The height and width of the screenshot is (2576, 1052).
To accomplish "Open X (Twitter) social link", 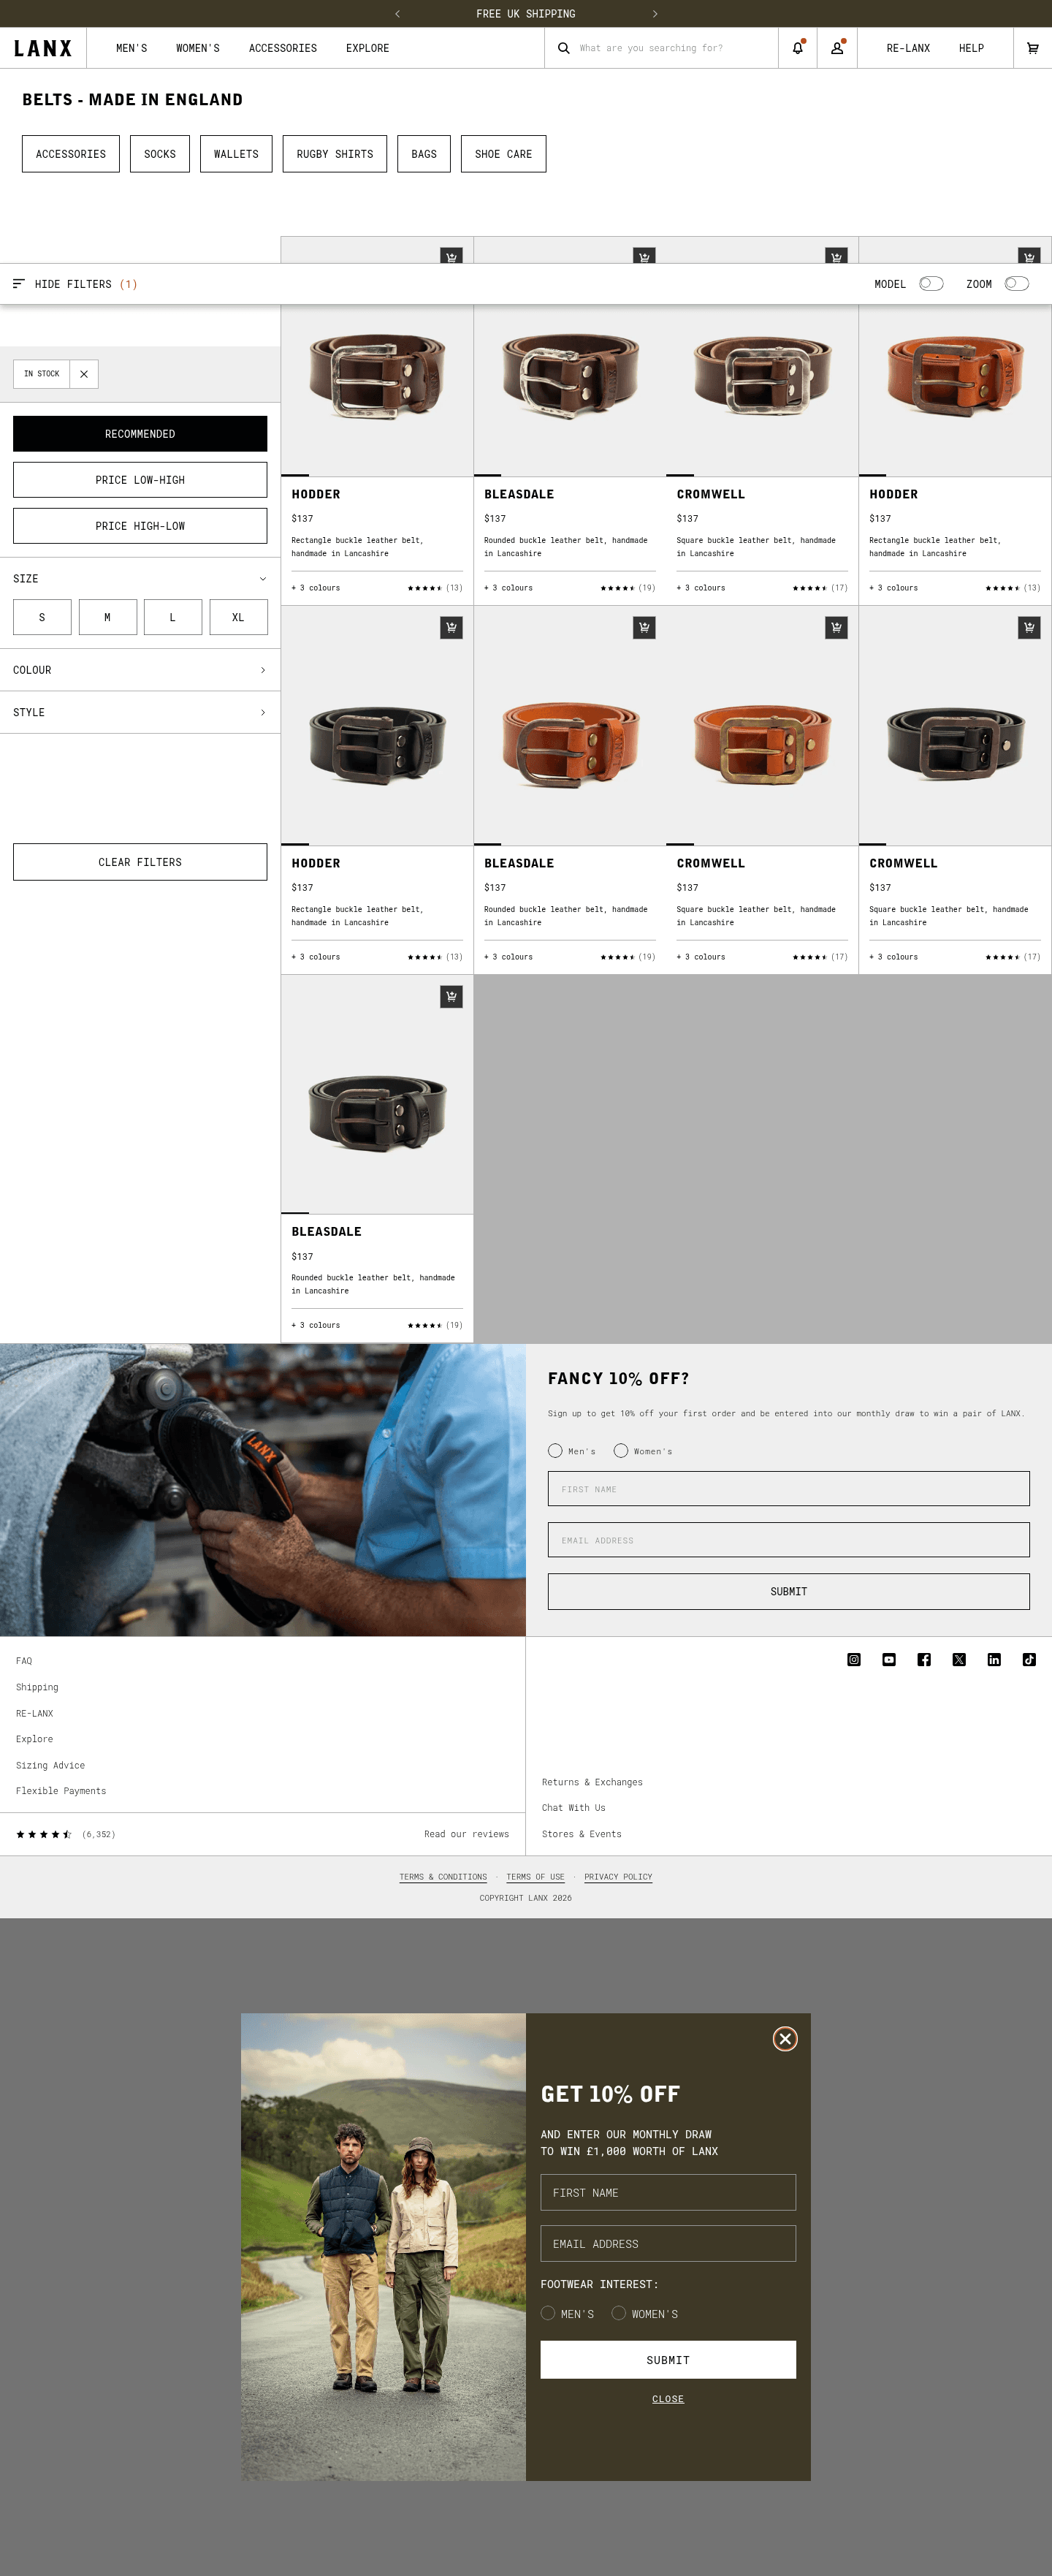I will point(959,1659).
